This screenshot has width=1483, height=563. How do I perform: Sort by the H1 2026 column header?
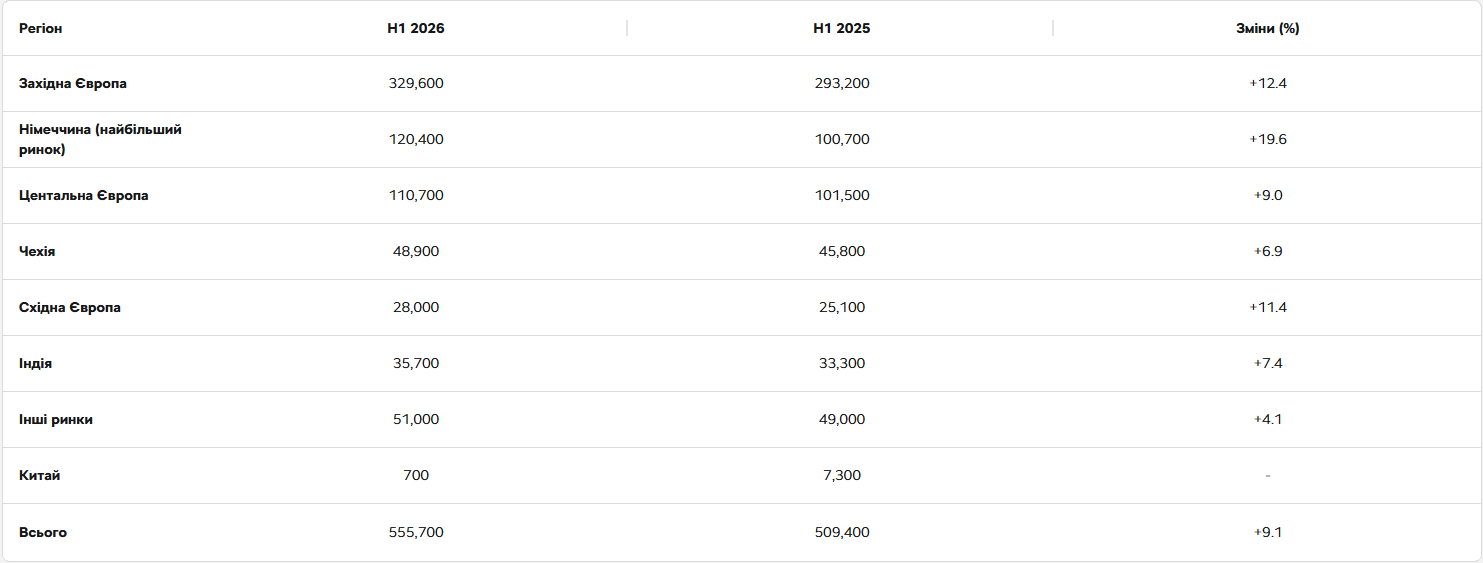coord(416,28)
